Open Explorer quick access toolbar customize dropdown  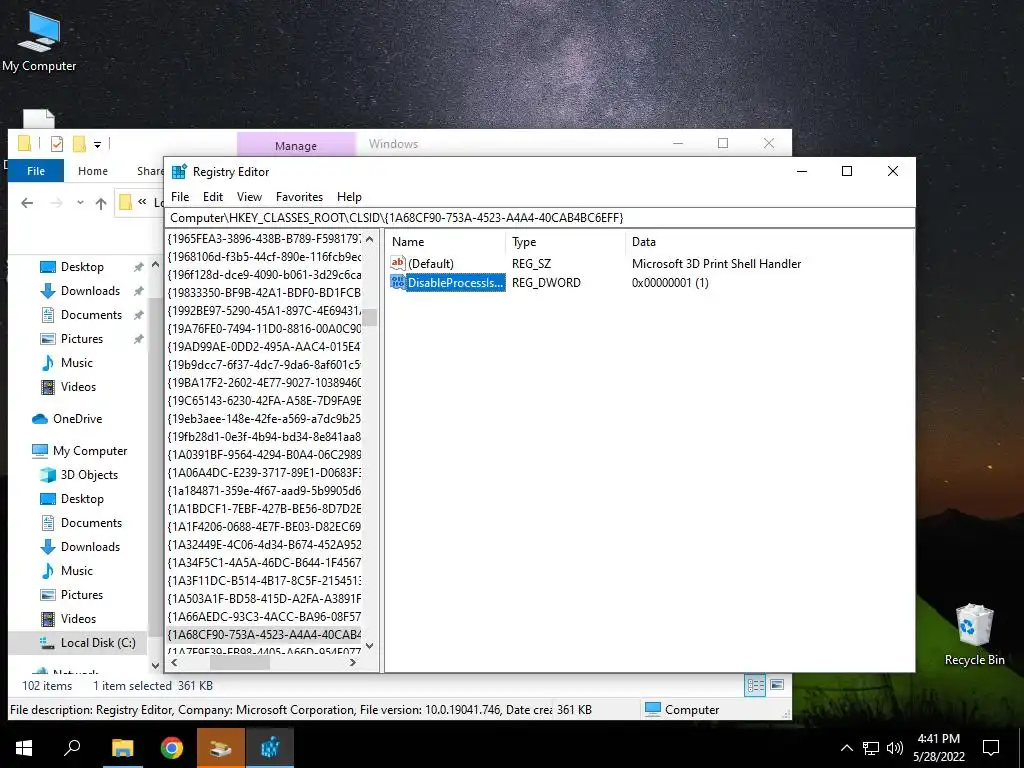pyautogui.click(x=97, y=144)
